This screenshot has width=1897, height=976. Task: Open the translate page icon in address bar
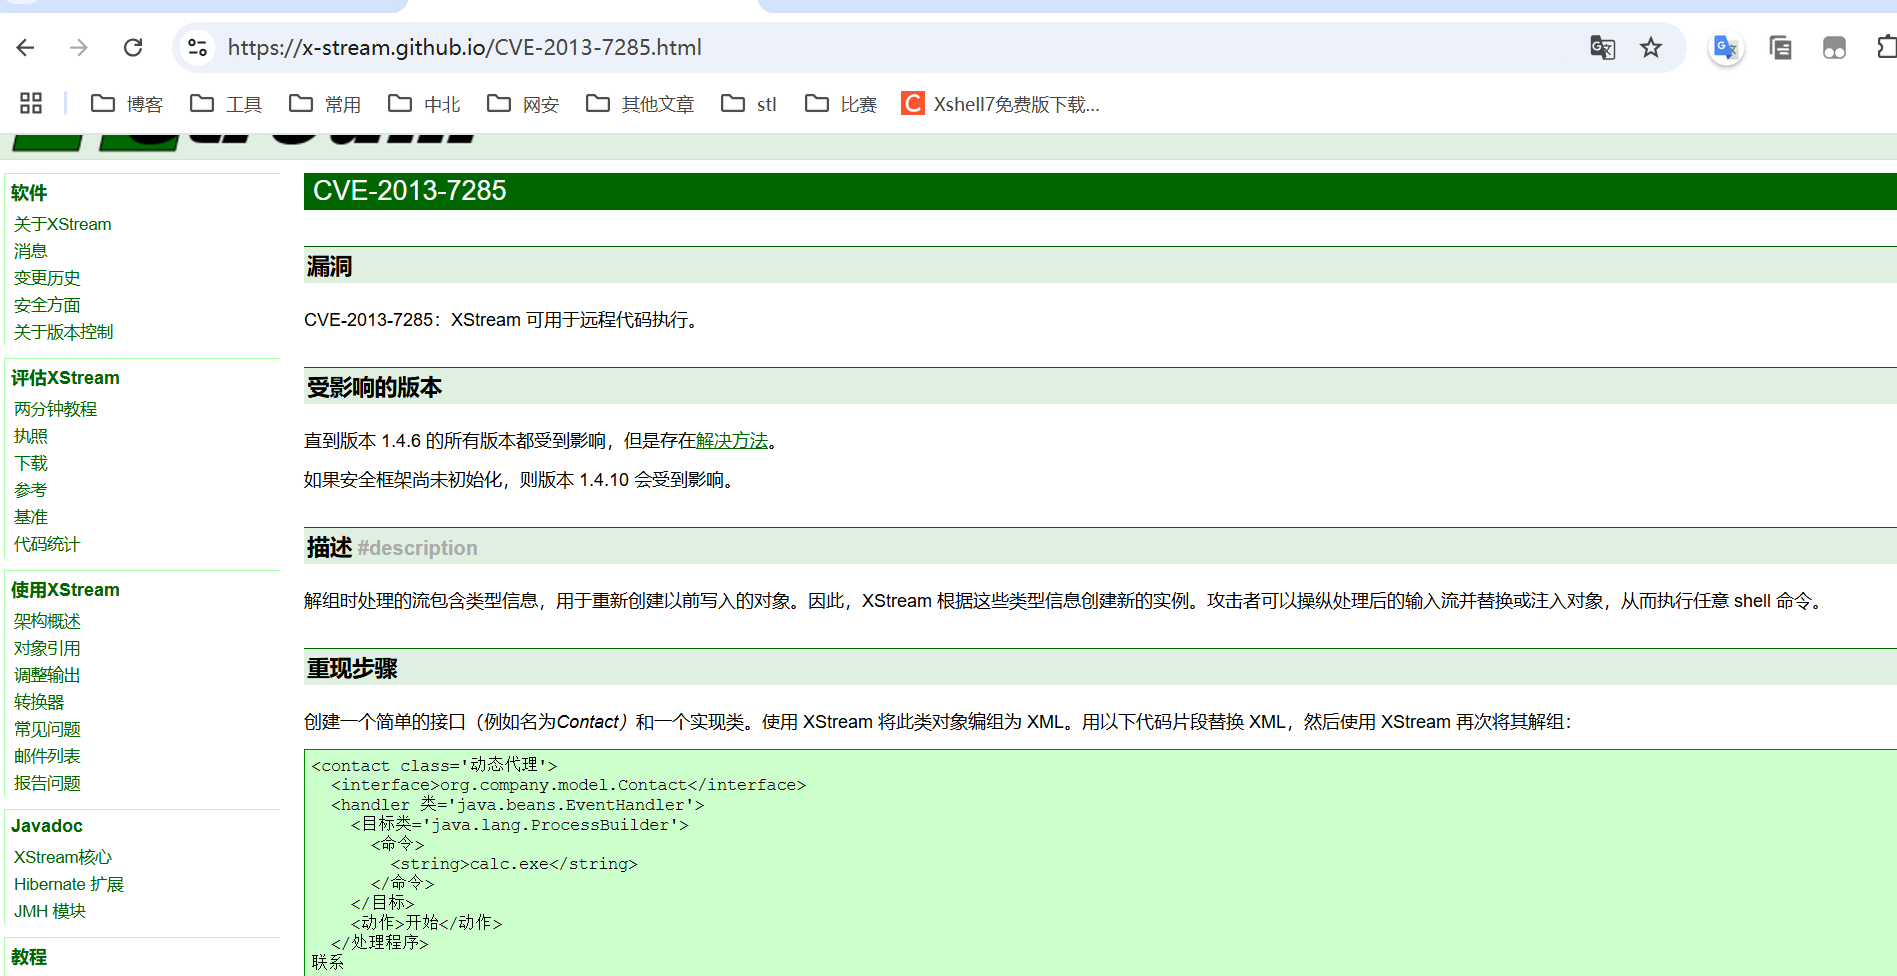pyautogui.click(x=1602, y=47)
